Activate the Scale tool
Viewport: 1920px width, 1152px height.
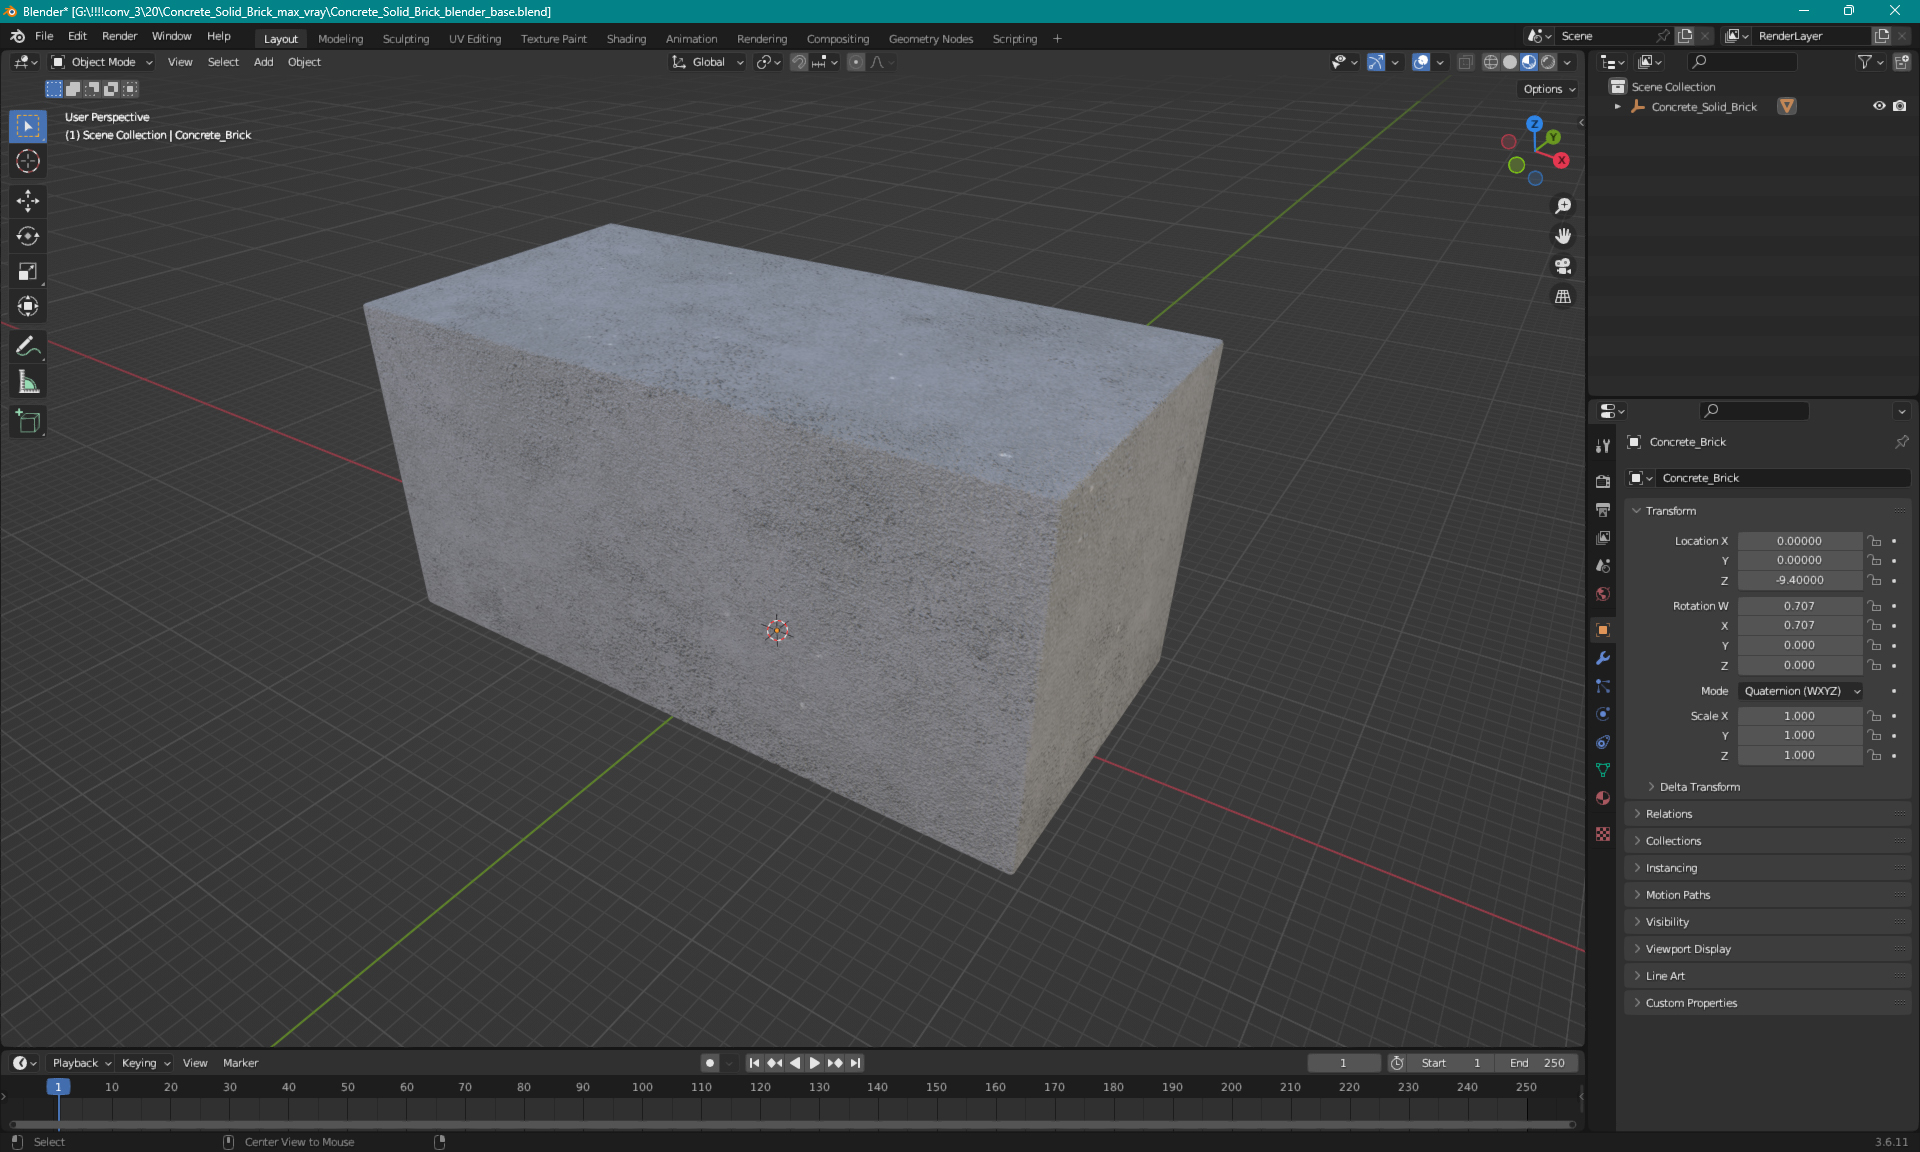pos(28,271)
